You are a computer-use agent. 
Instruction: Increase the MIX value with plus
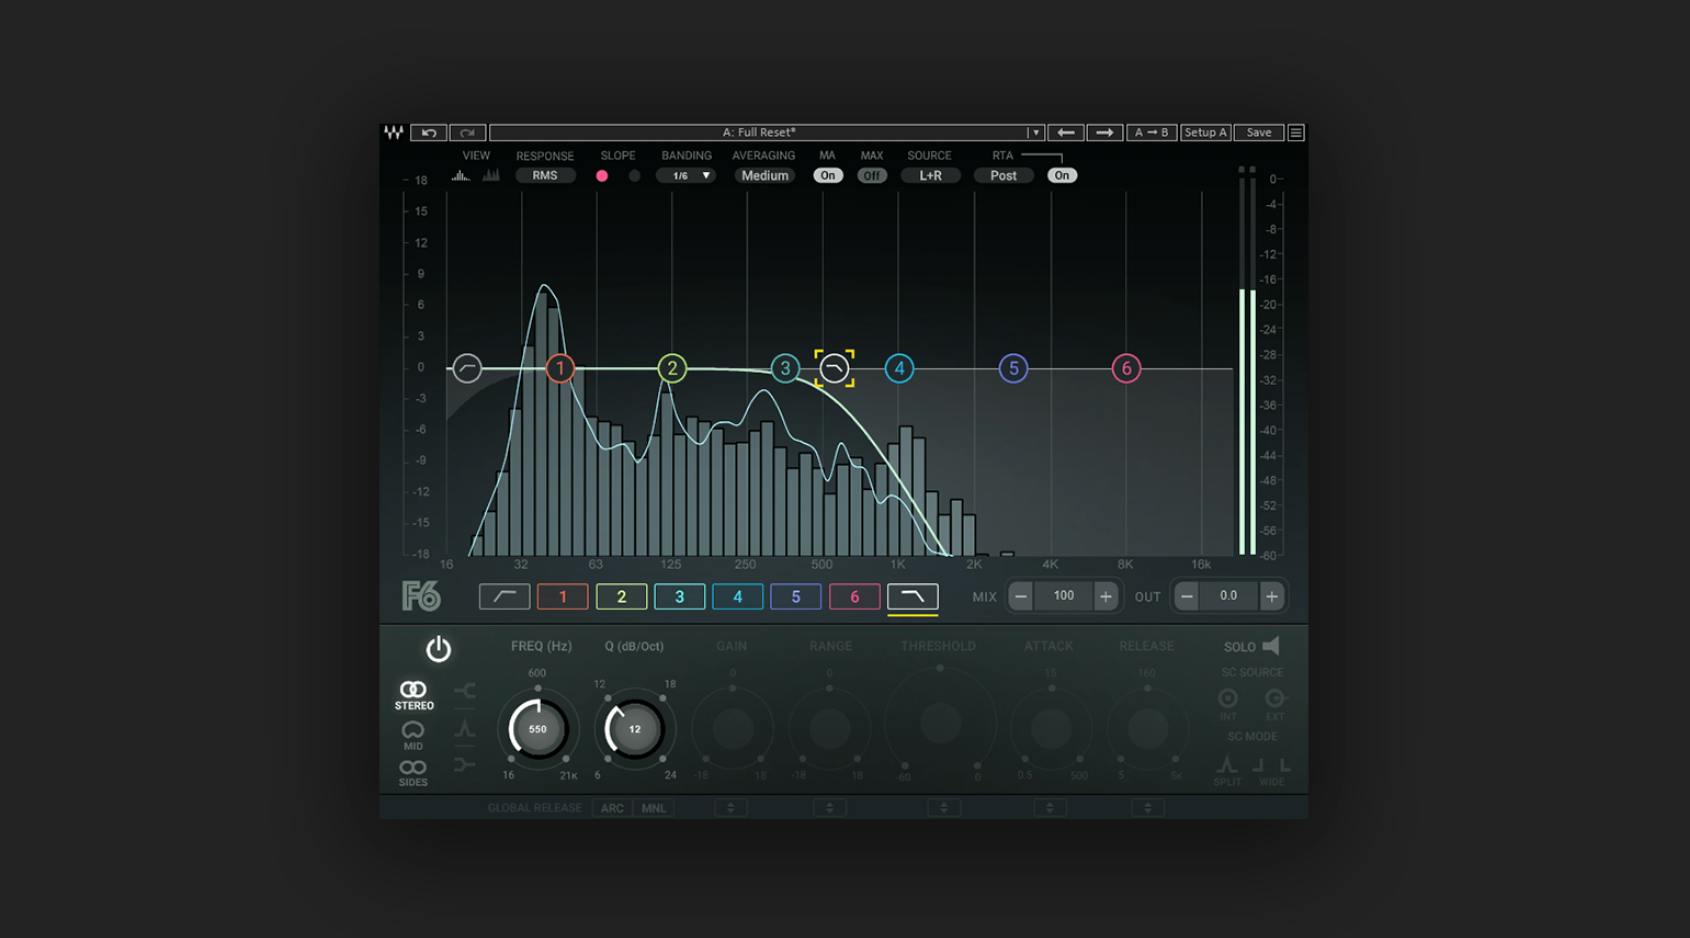coord(1106,597)
